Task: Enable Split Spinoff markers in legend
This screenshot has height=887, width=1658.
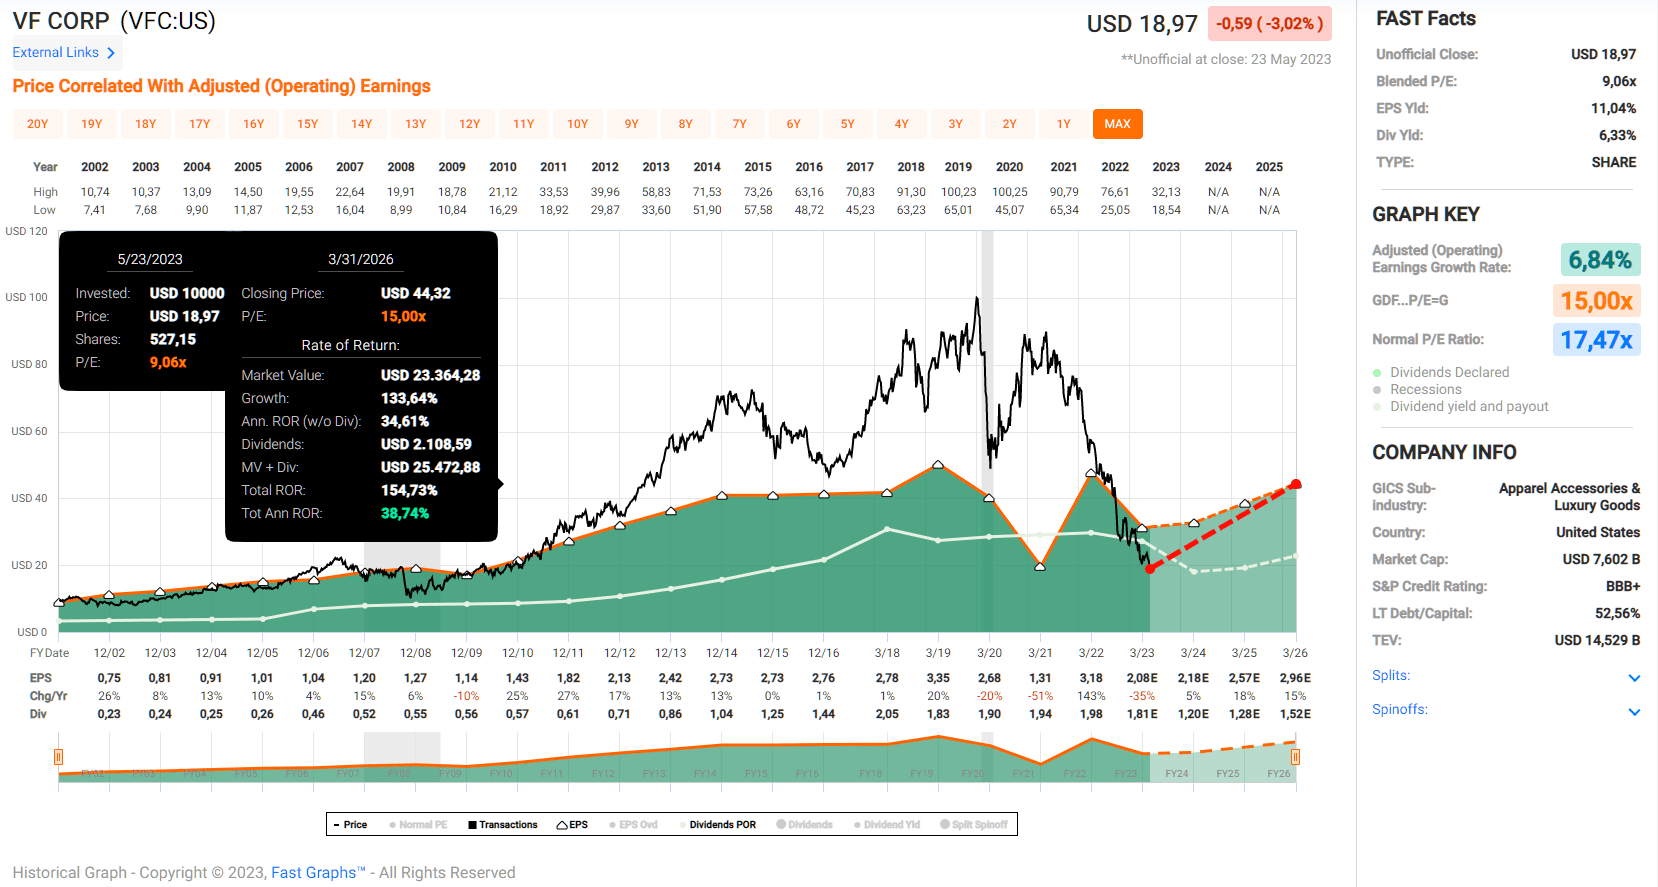Action: point(974,825)
